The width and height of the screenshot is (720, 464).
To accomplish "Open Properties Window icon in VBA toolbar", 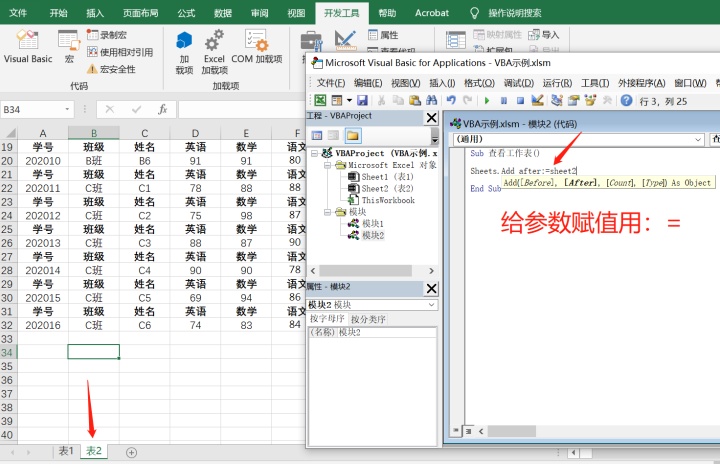I will pyautogui.click(x=573, y=100).
